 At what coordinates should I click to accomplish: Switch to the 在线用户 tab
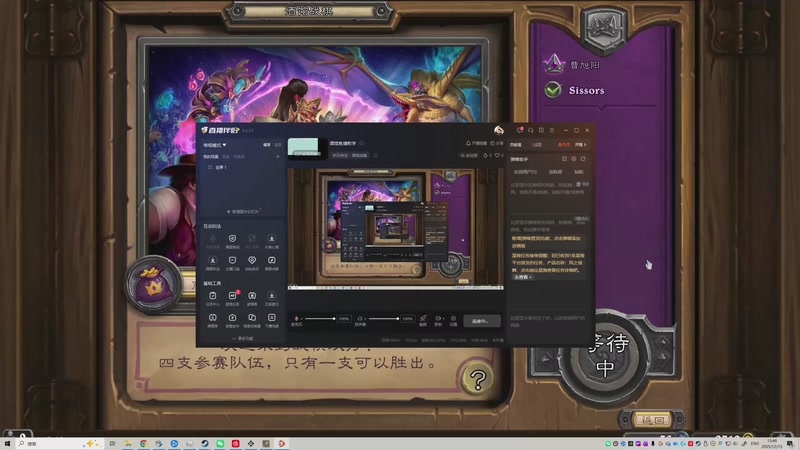(525, 172)
